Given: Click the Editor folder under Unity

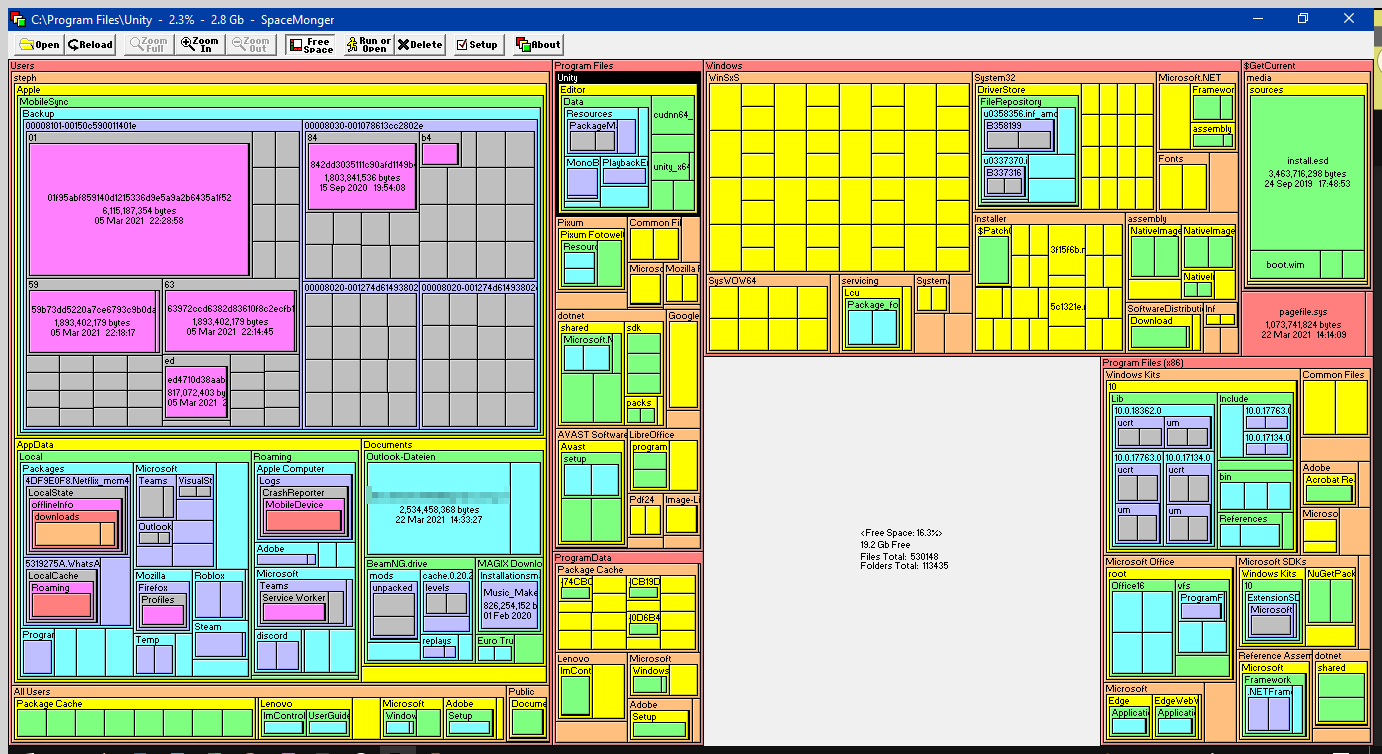Looking at the screenshot, I should (x=573, y=90).
